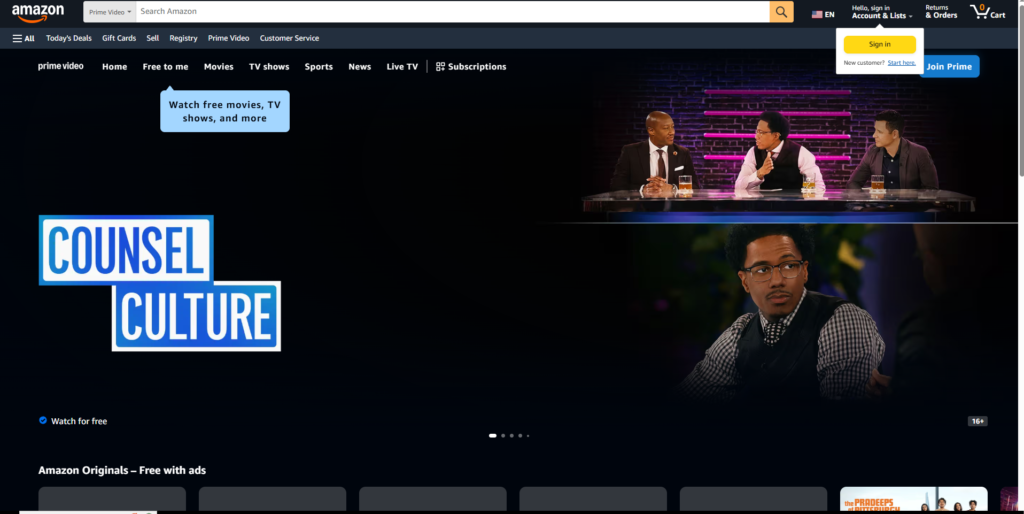Click Amazon Originals – Free with ads heading
1024x514 pixels.
click(122, 470)
